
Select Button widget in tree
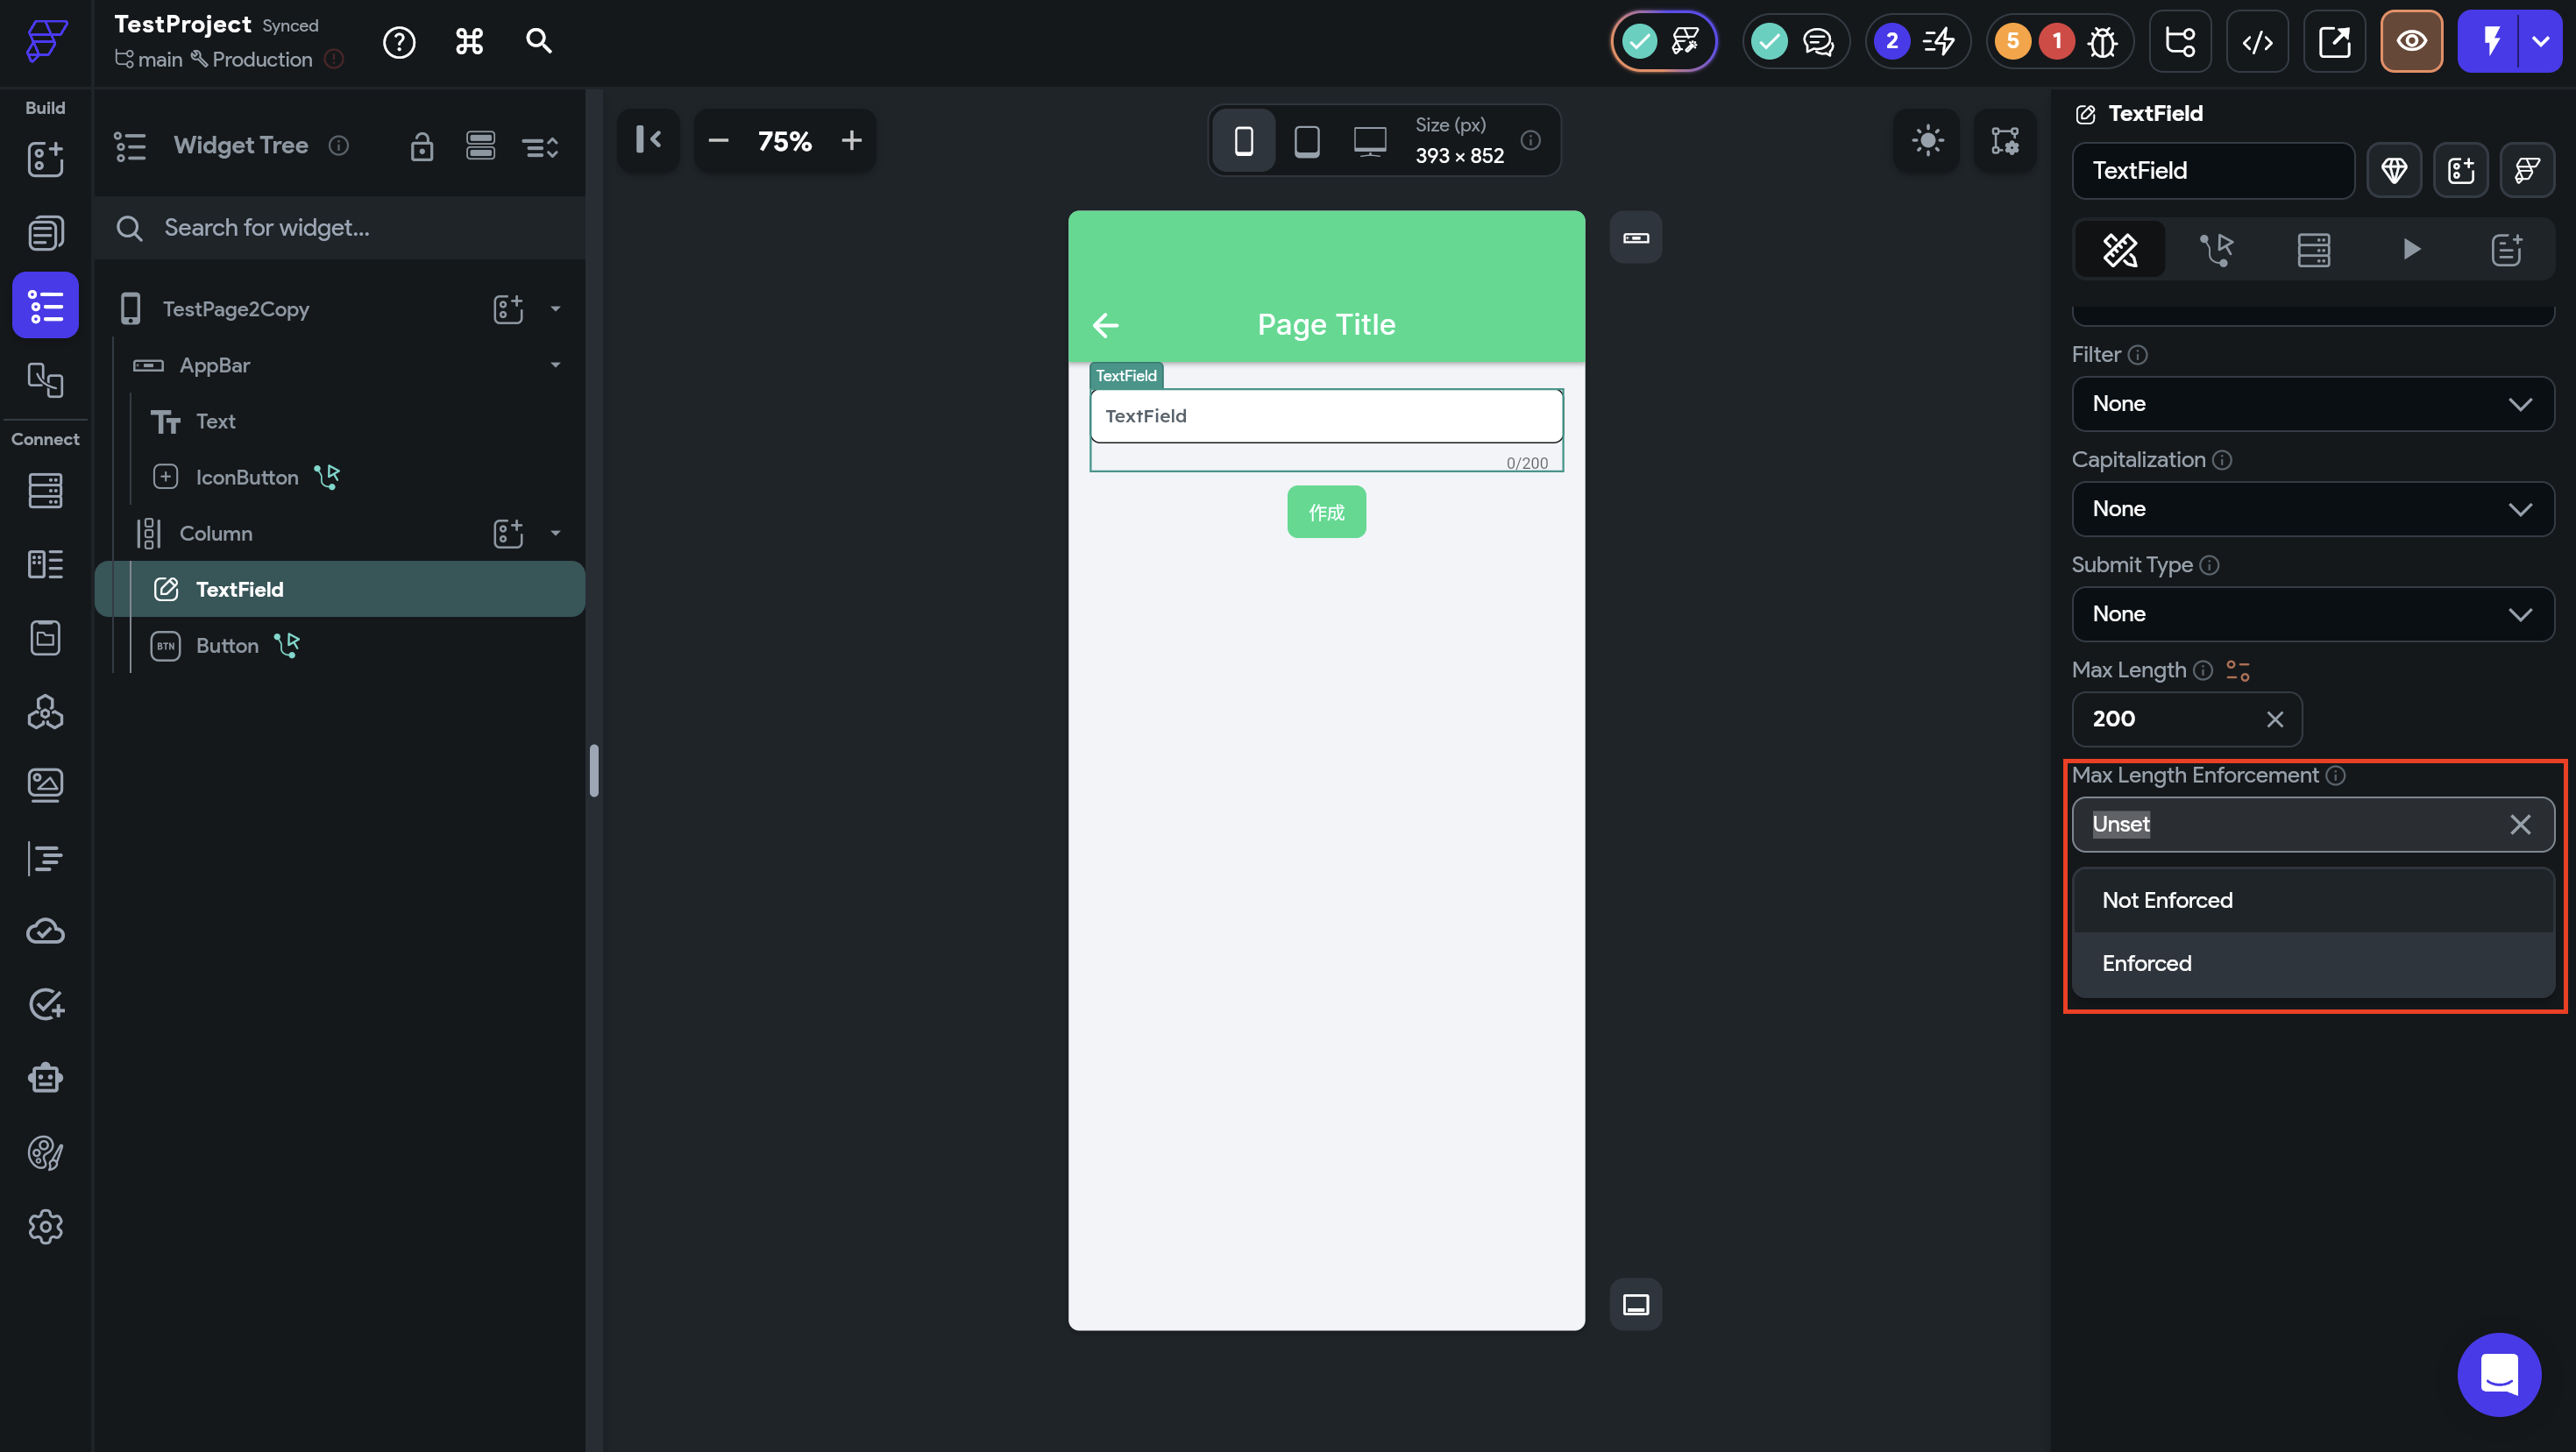pyautogui.click(x=227, y=646)
